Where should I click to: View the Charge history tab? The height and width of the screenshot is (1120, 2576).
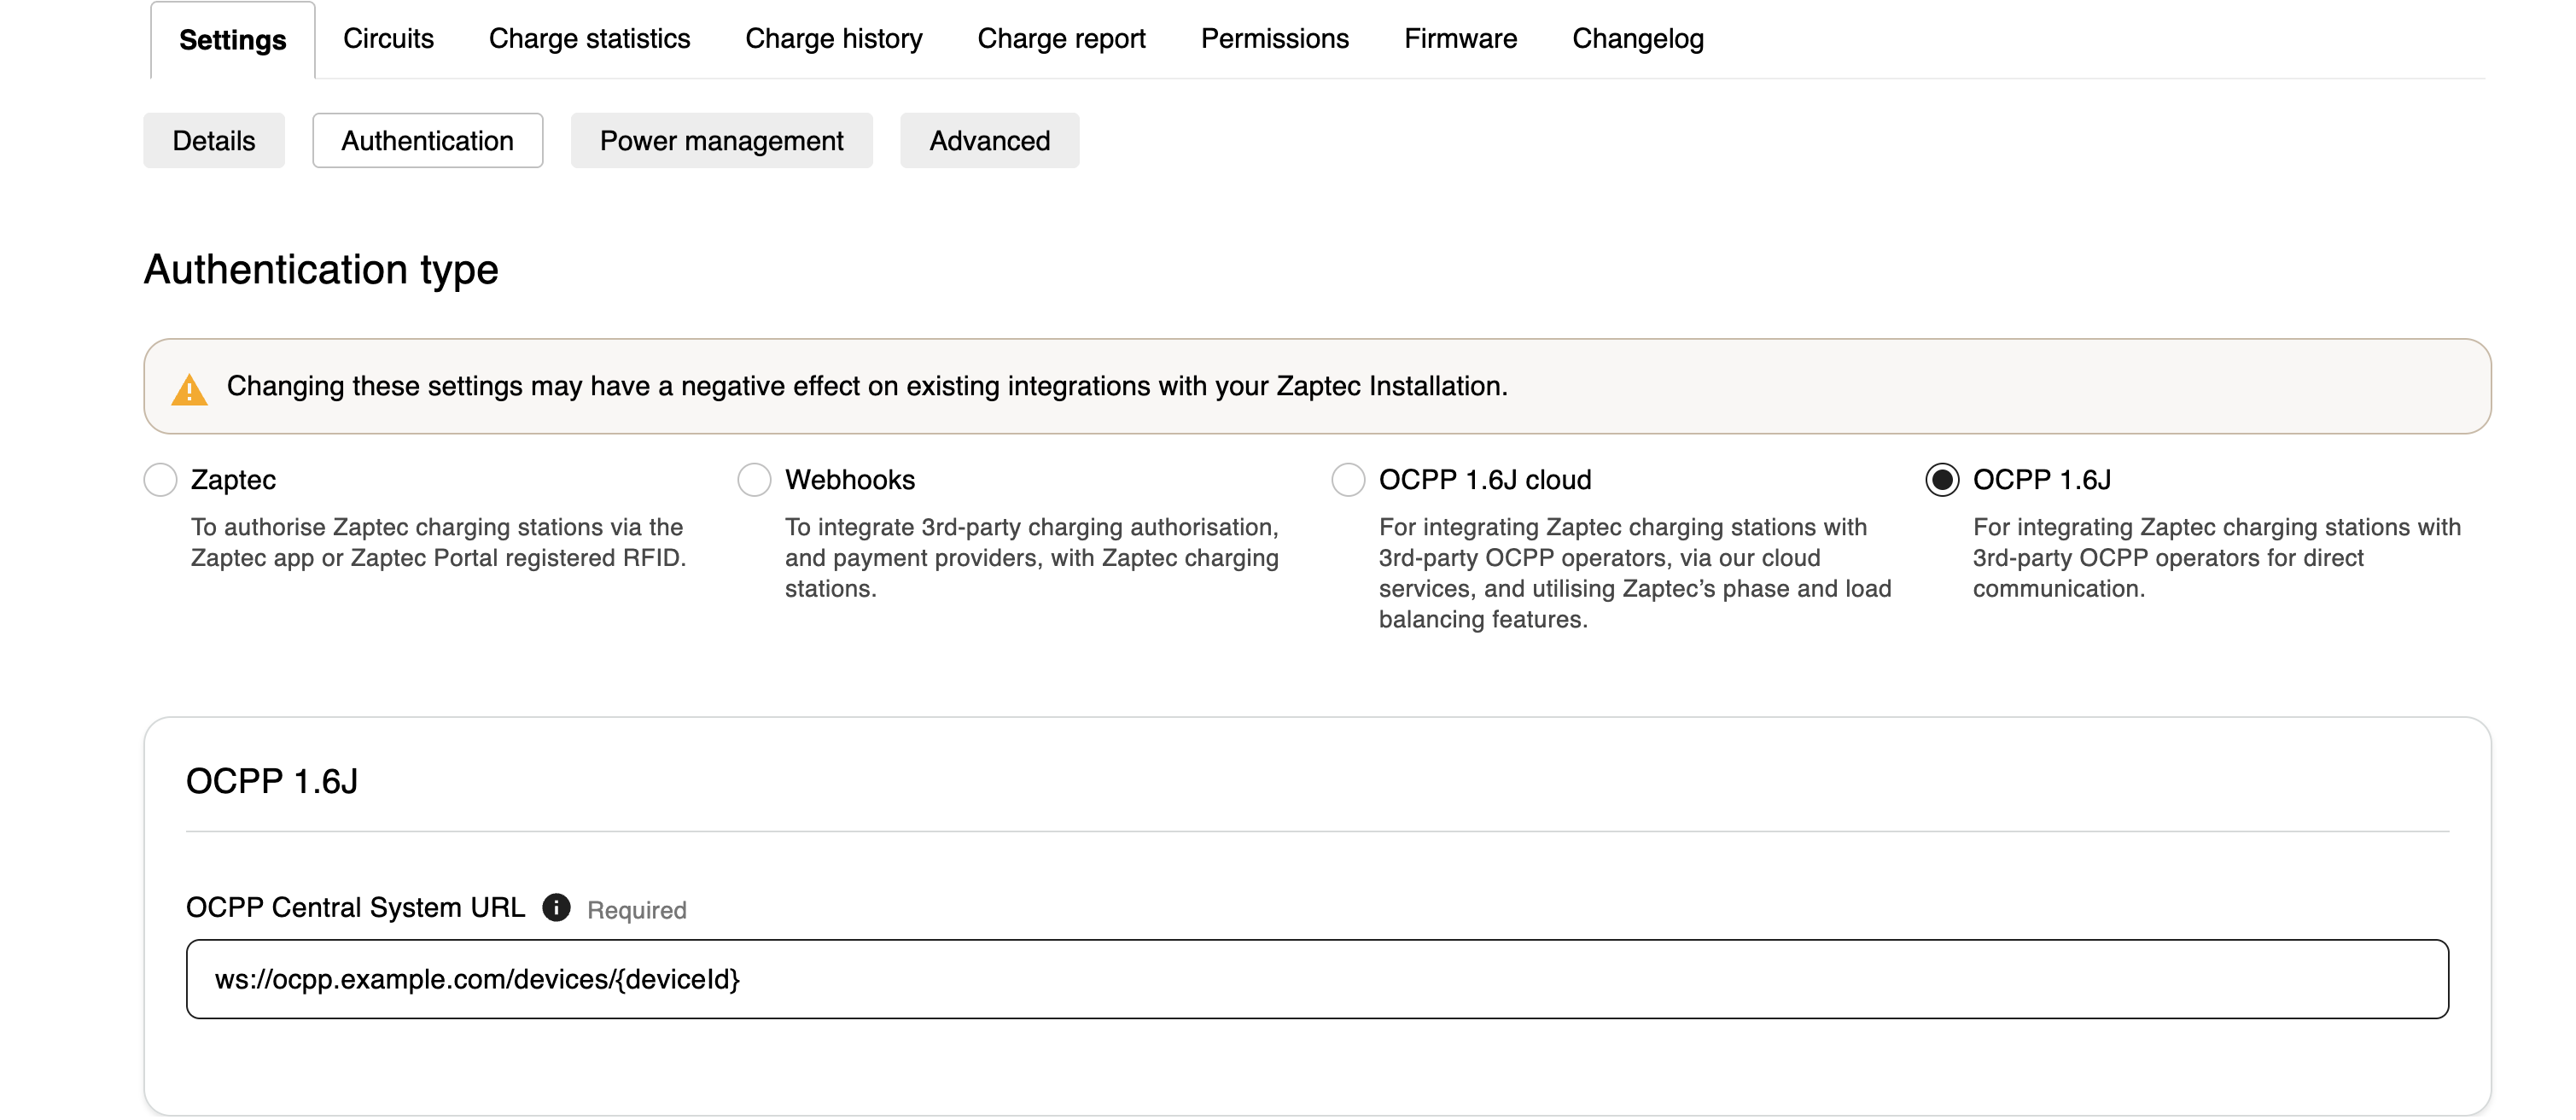[833, 39]
